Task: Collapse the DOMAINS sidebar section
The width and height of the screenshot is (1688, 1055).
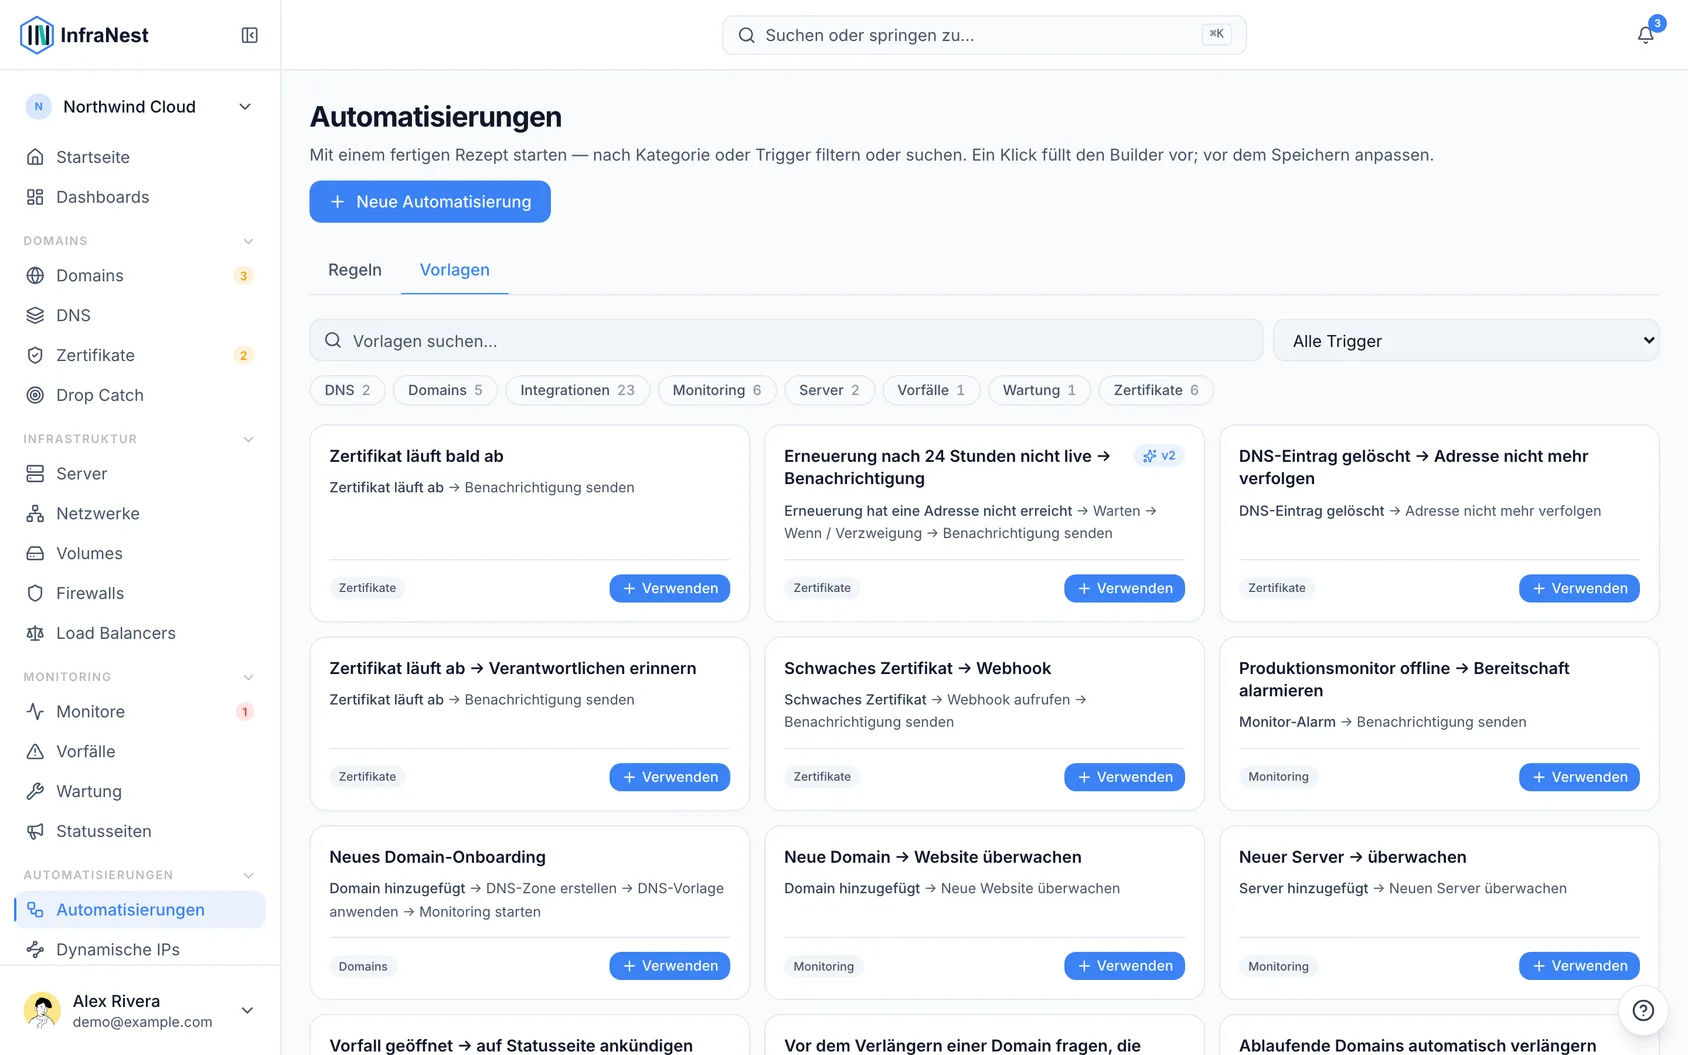Action: coord(248,241)
